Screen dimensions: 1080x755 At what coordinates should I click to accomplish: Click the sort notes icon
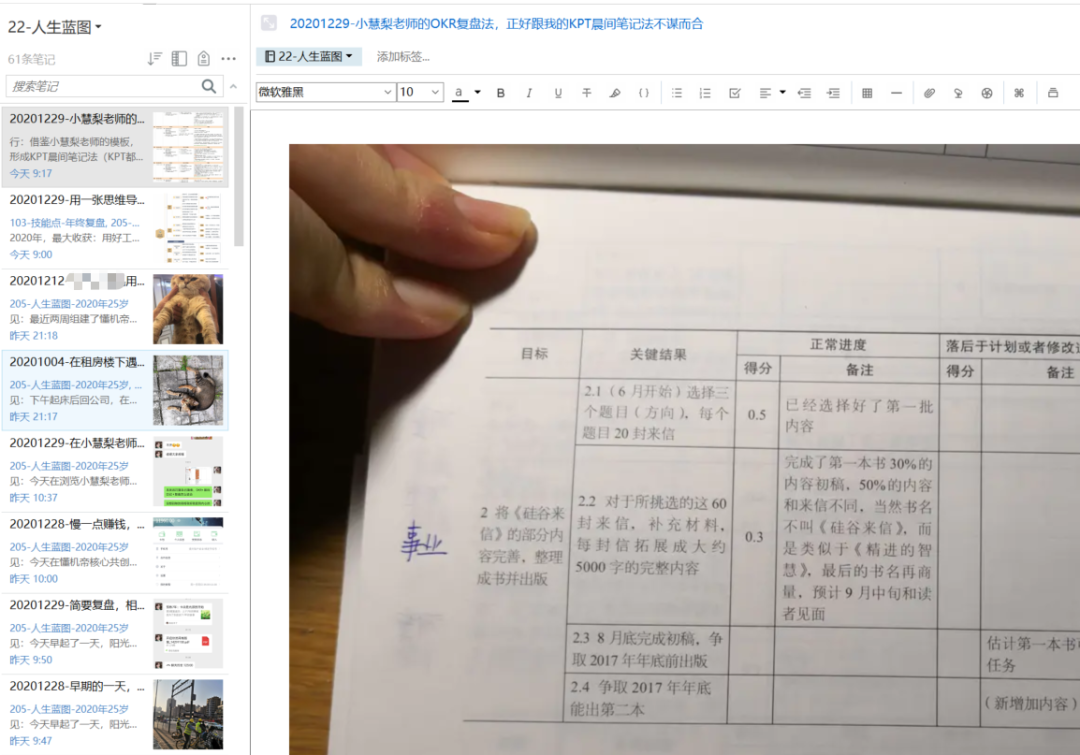pos(155,59)
